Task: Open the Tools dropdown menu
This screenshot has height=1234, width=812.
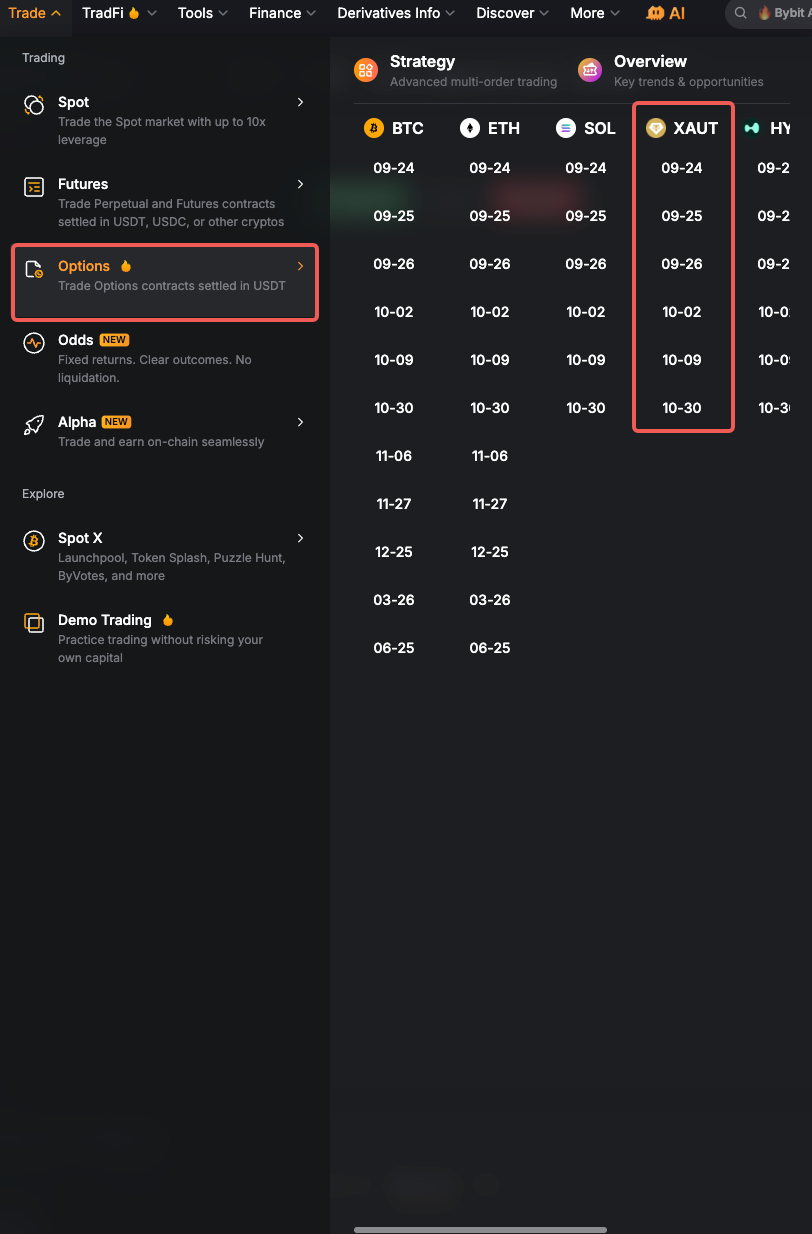Action: [203, 13]
